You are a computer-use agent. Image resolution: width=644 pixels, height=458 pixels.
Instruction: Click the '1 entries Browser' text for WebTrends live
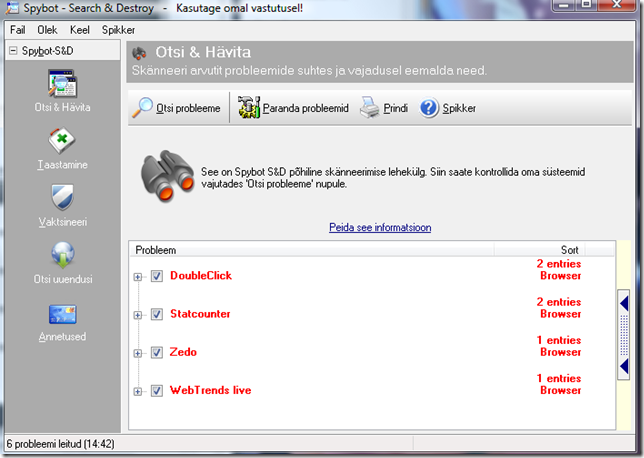click(559, 384)
